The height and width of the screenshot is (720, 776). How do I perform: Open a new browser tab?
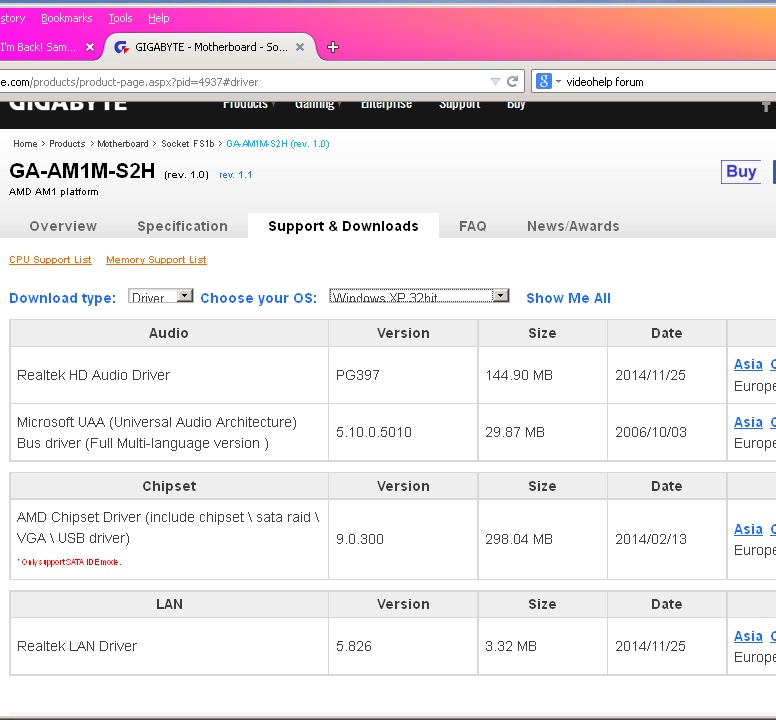pos(333,47)
